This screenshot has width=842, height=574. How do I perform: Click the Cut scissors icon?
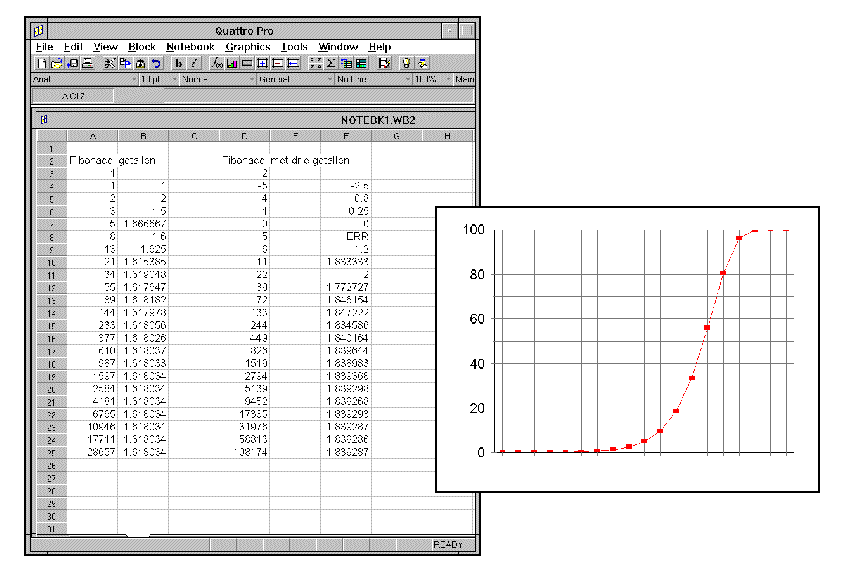pyautogui.click(x=110, y=63)
